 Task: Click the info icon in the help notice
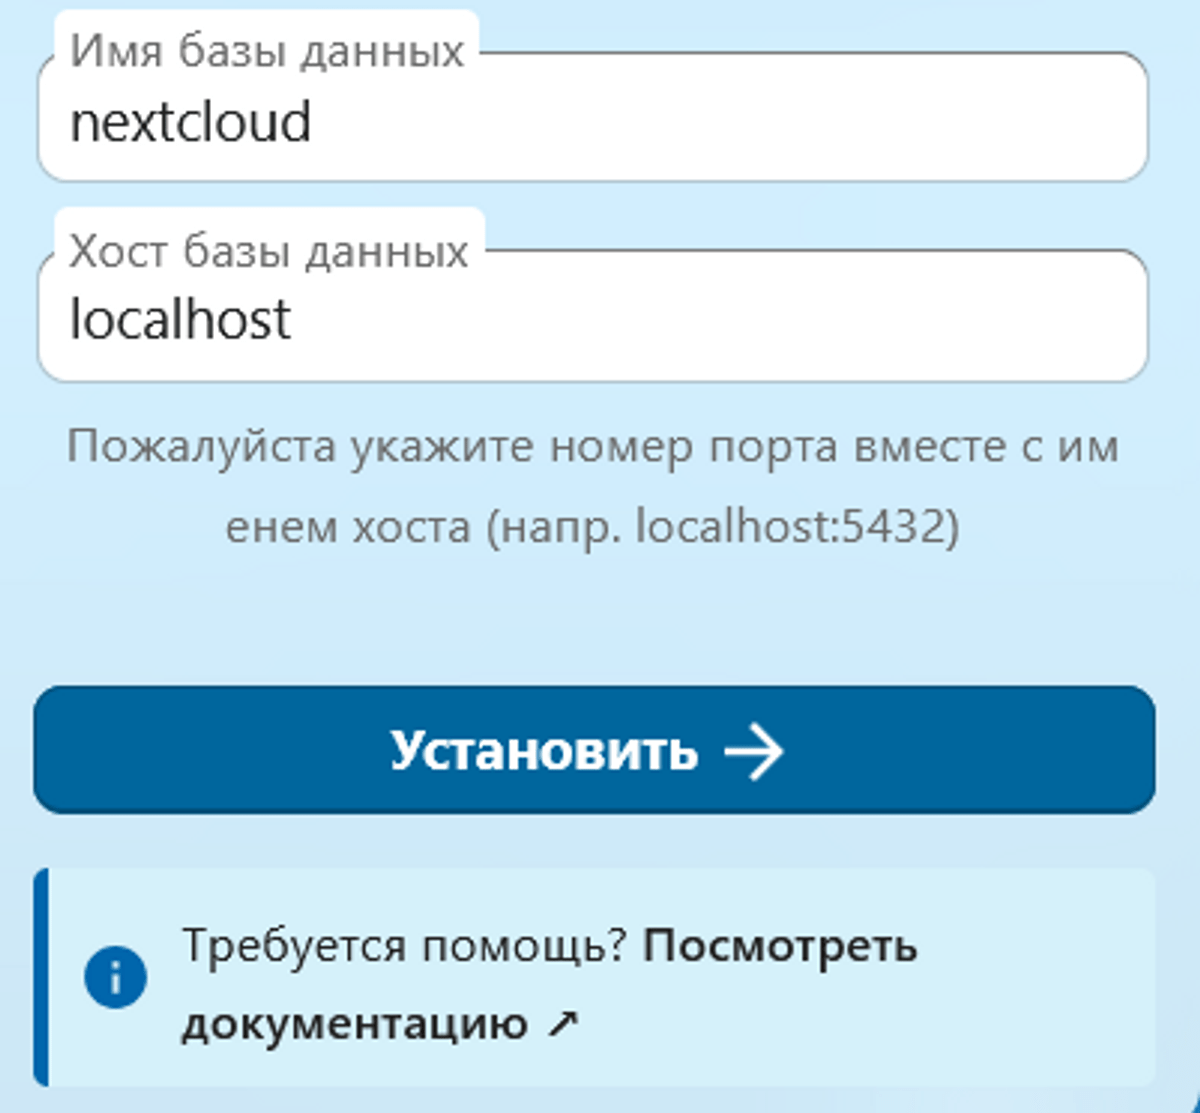point(115,977)
